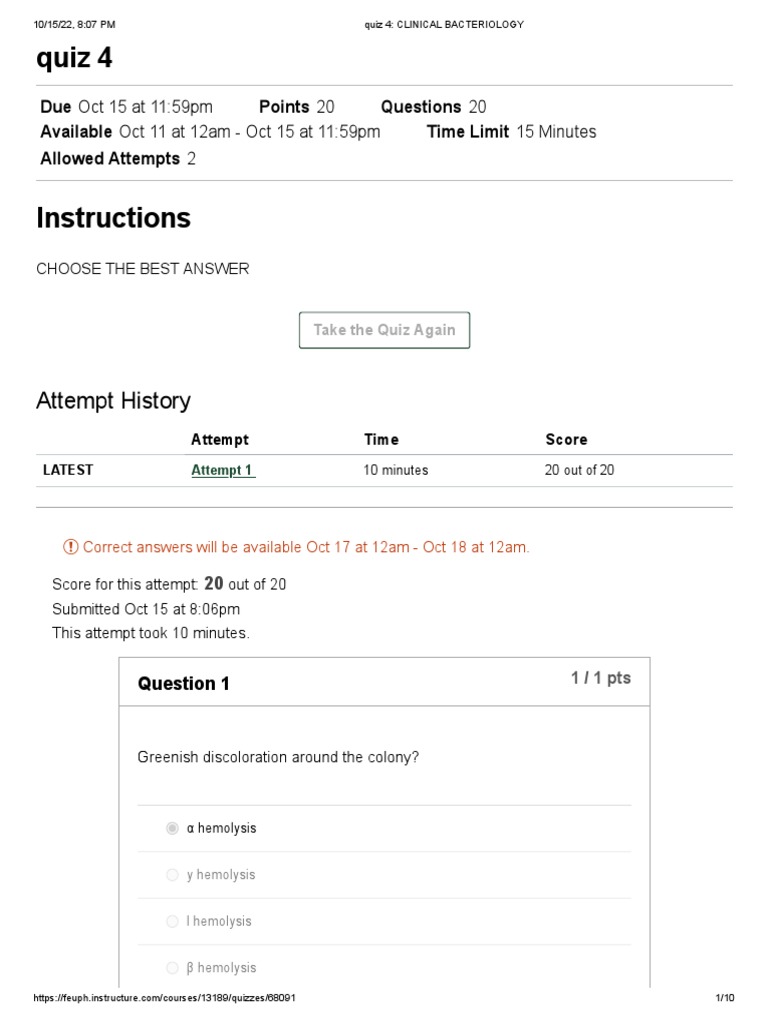Click the Question 1 header
Image resolution: width=768 pixels, height=1024 pixels.
pos(184,684)
